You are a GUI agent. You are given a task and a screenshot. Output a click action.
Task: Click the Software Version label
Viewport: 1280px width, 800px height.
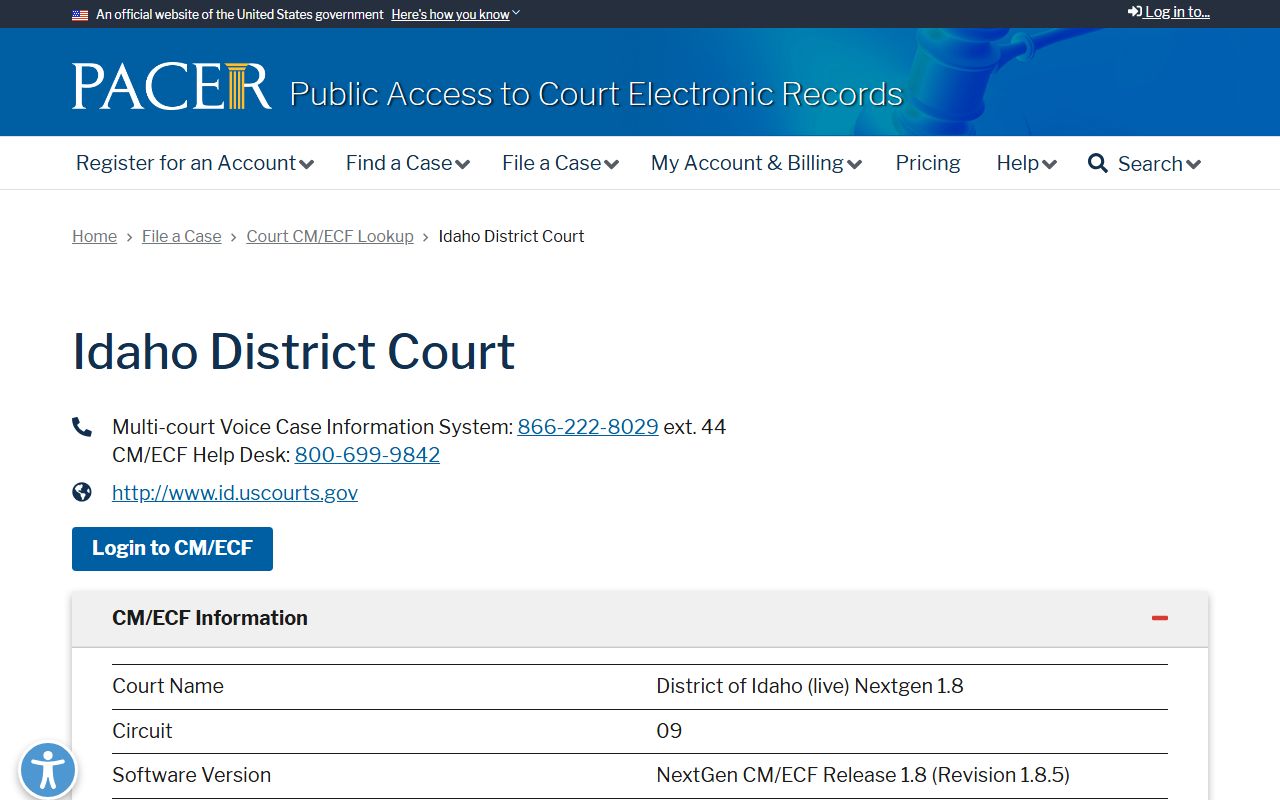(x=191, y=775)
